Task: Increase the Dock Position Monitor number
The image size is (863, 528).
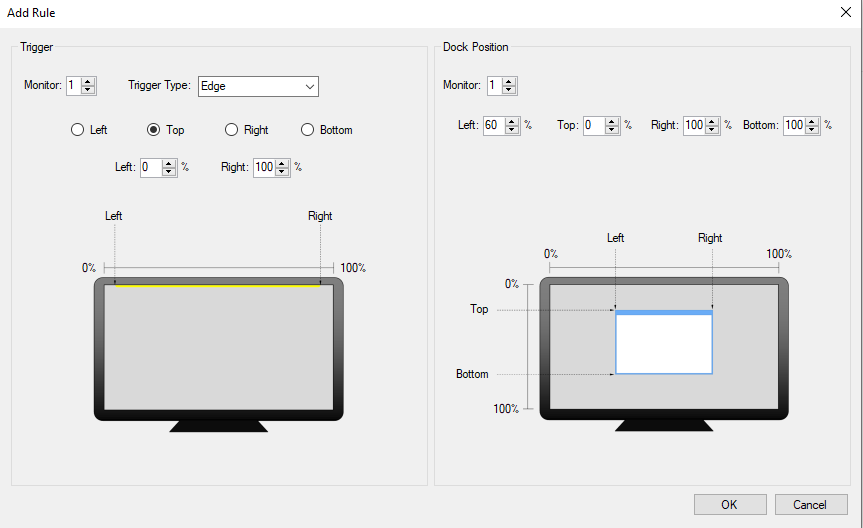Action: click(510, 82)
